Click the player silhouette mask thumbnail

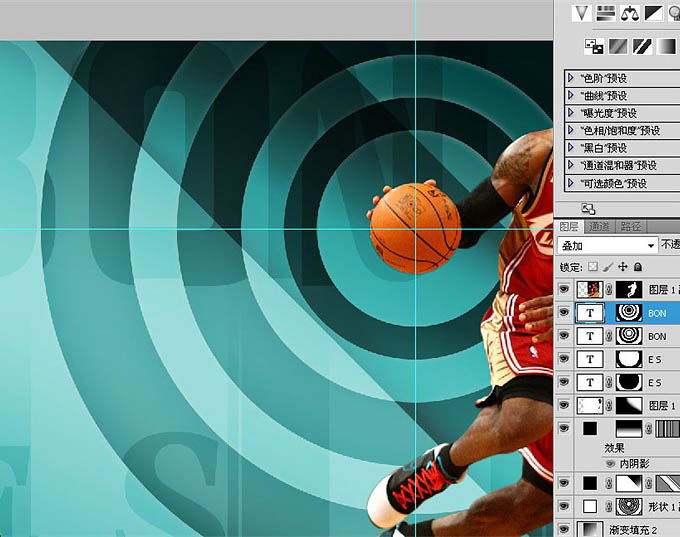[x=629, y=289]
